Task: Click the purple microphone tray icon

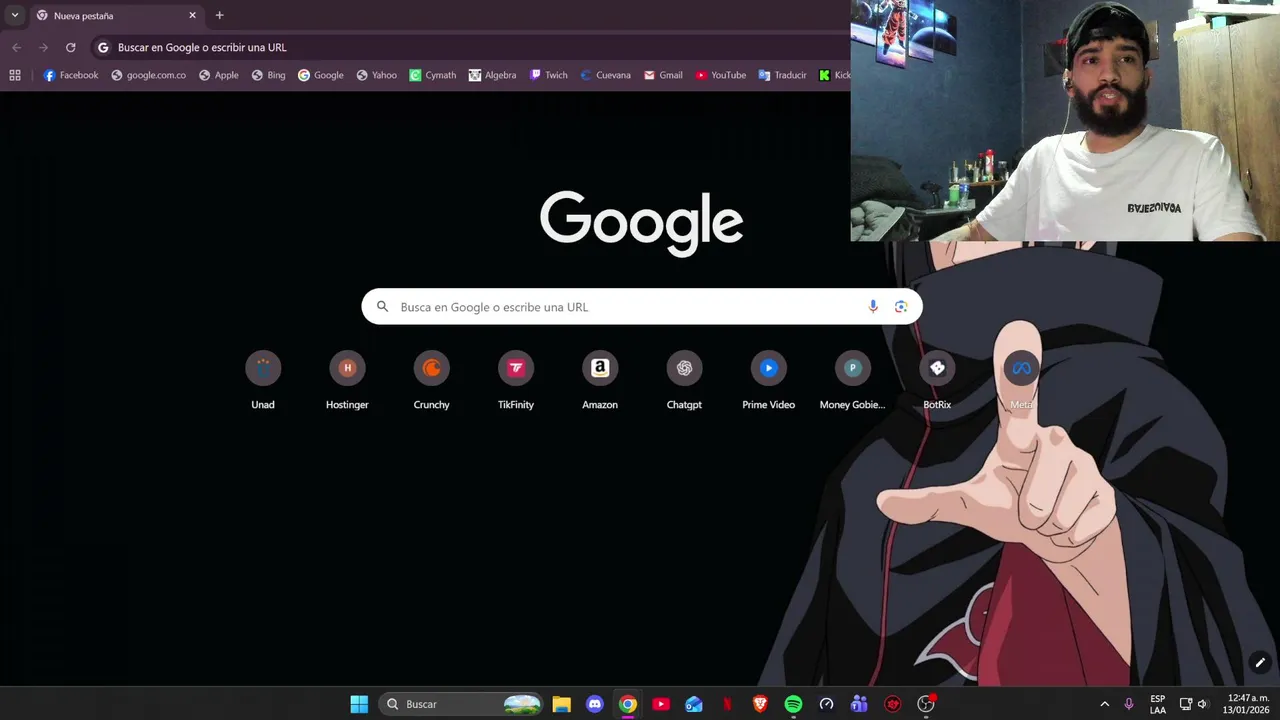Action: click(x=1129, y=704)
